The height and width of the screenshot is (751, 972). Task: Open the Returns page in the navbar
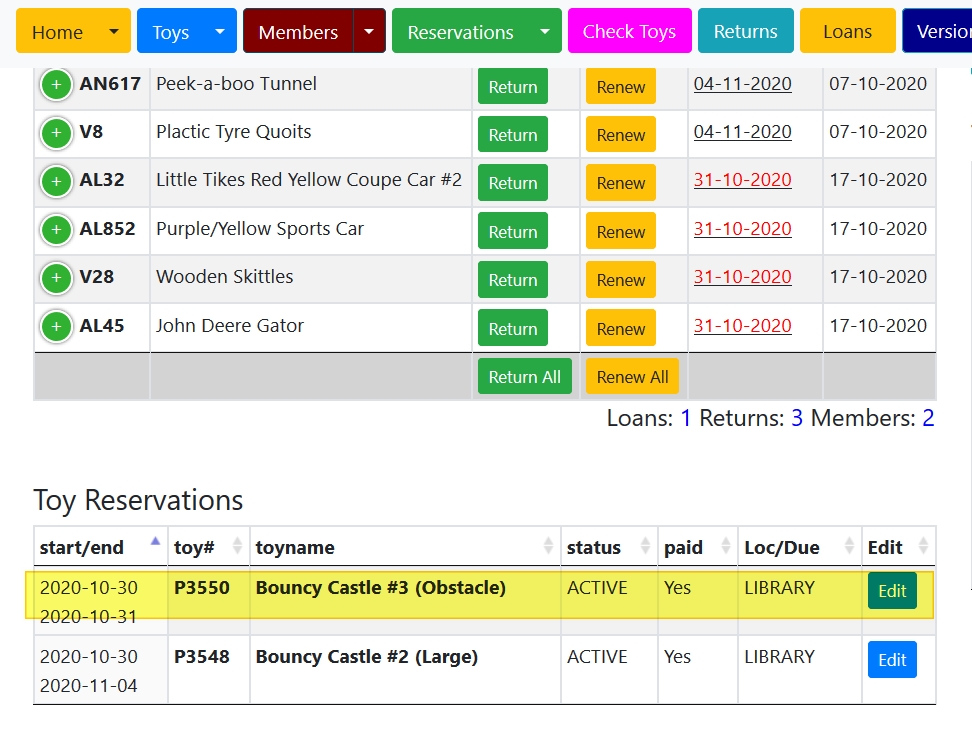[745, 32]
